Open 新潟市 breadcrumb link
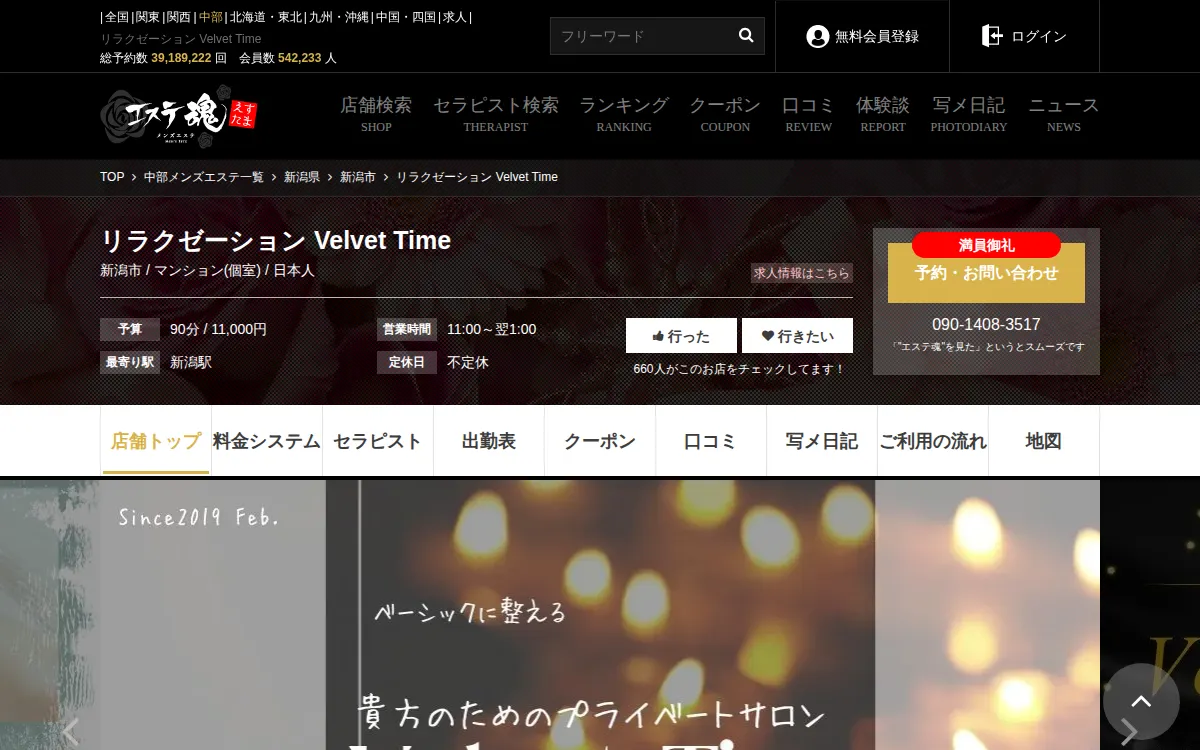 click(x=358, y=177)
